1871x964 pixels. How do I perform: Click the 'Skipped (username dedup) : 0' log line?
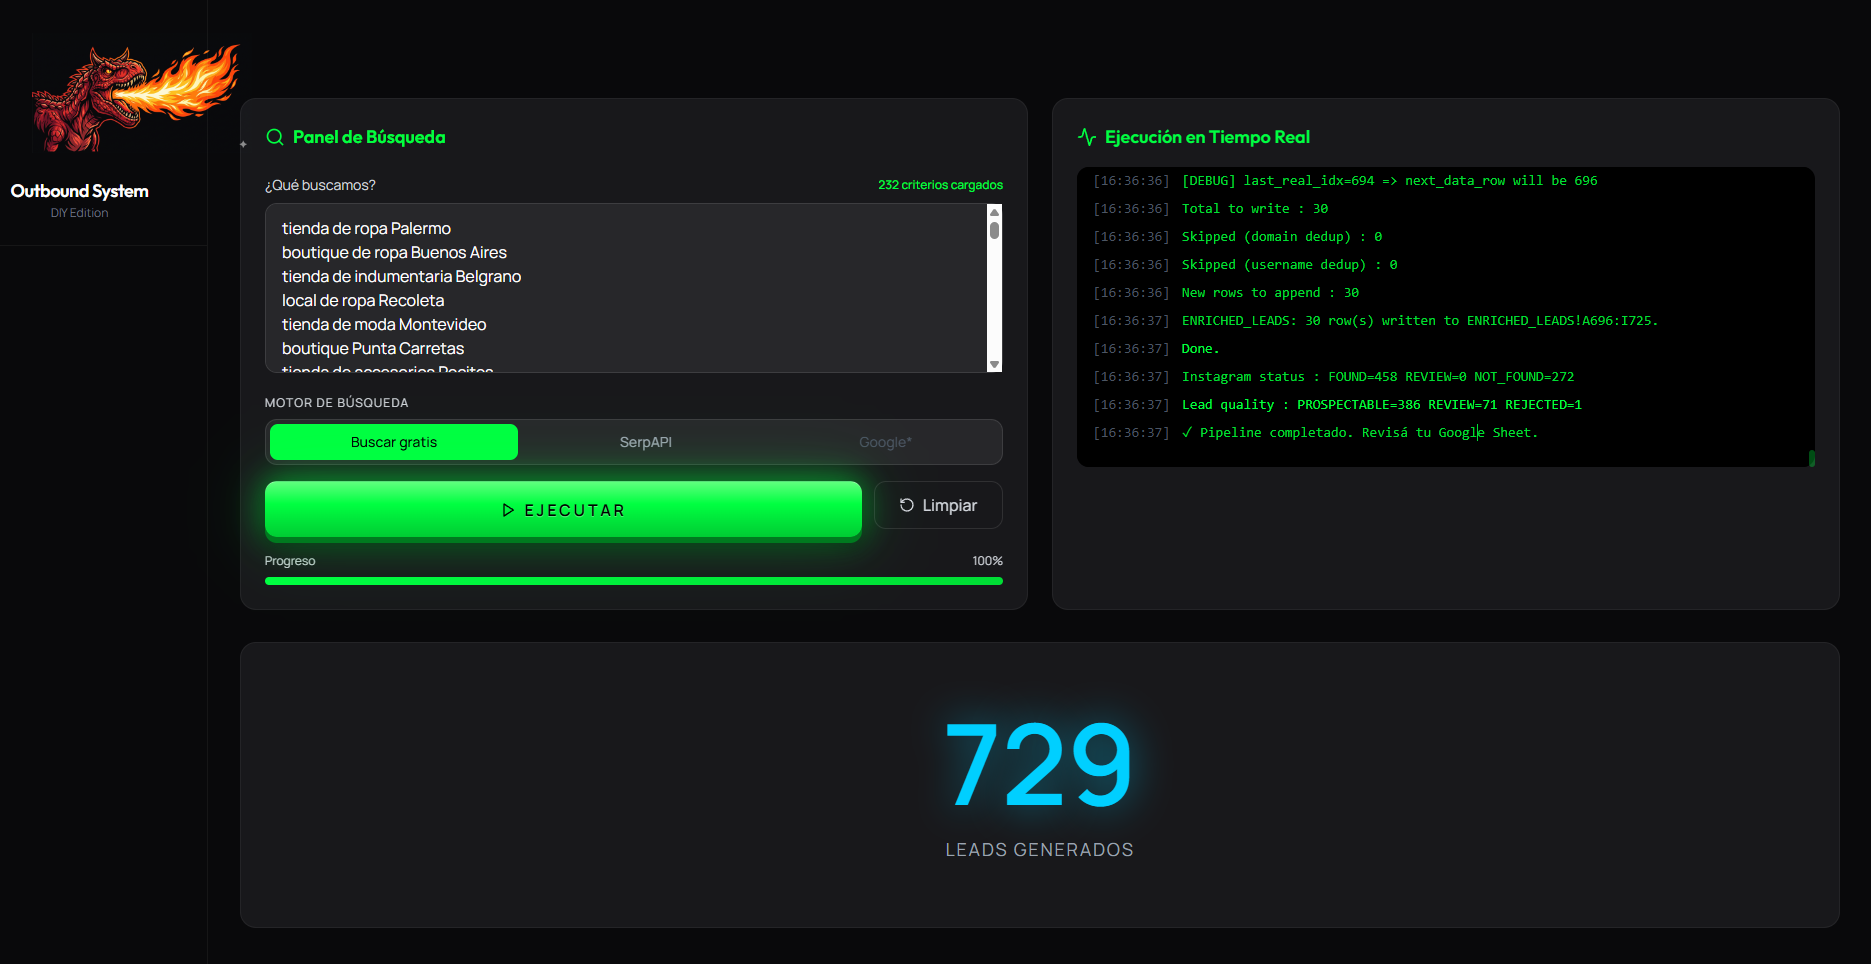[1289, 265]
